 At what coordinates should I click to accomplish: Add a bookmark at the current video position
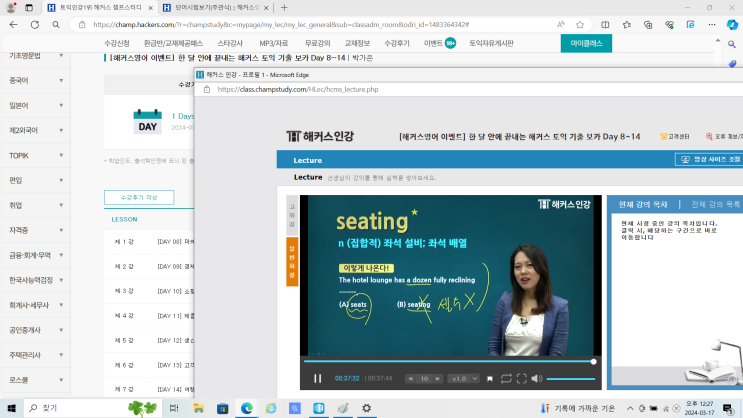489,378
